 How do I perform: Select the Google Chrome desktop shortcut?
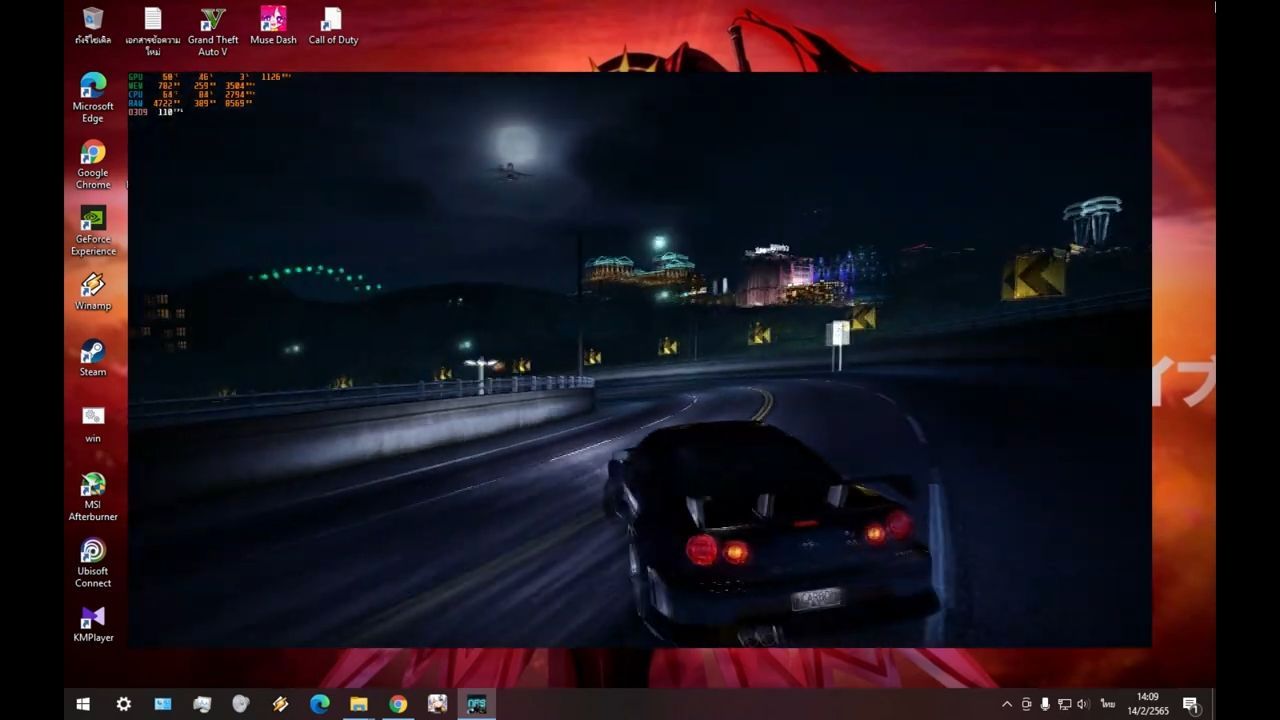tap(93, 153)
